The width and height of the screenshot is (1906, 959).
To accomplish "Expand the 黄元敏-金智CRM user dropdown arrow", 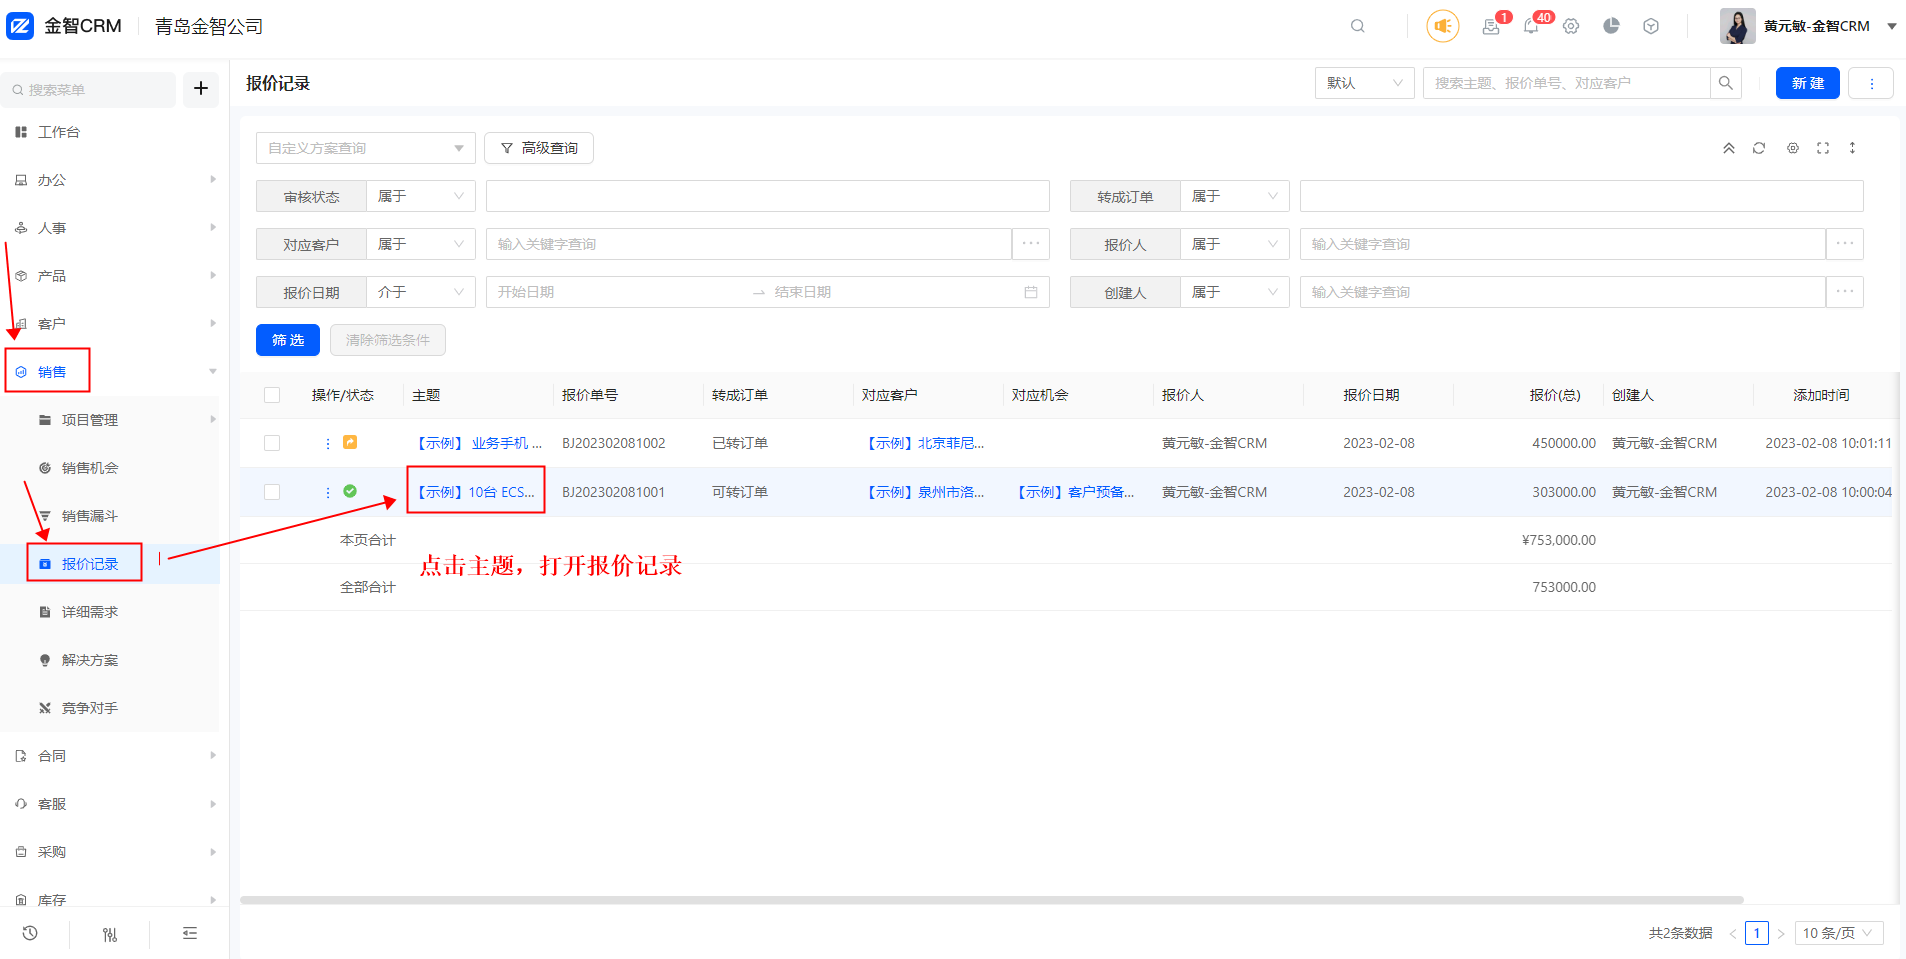I will point(1892,26).
